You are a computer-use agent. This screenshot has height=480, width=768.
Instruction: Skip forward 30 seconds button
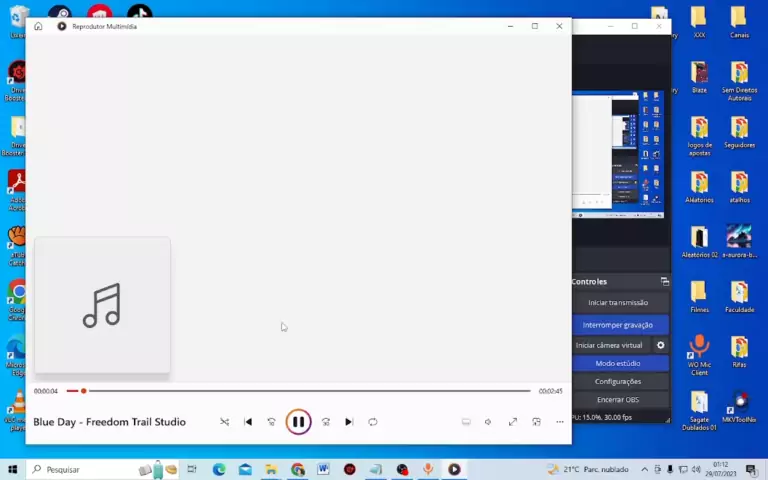click(325, 422)
